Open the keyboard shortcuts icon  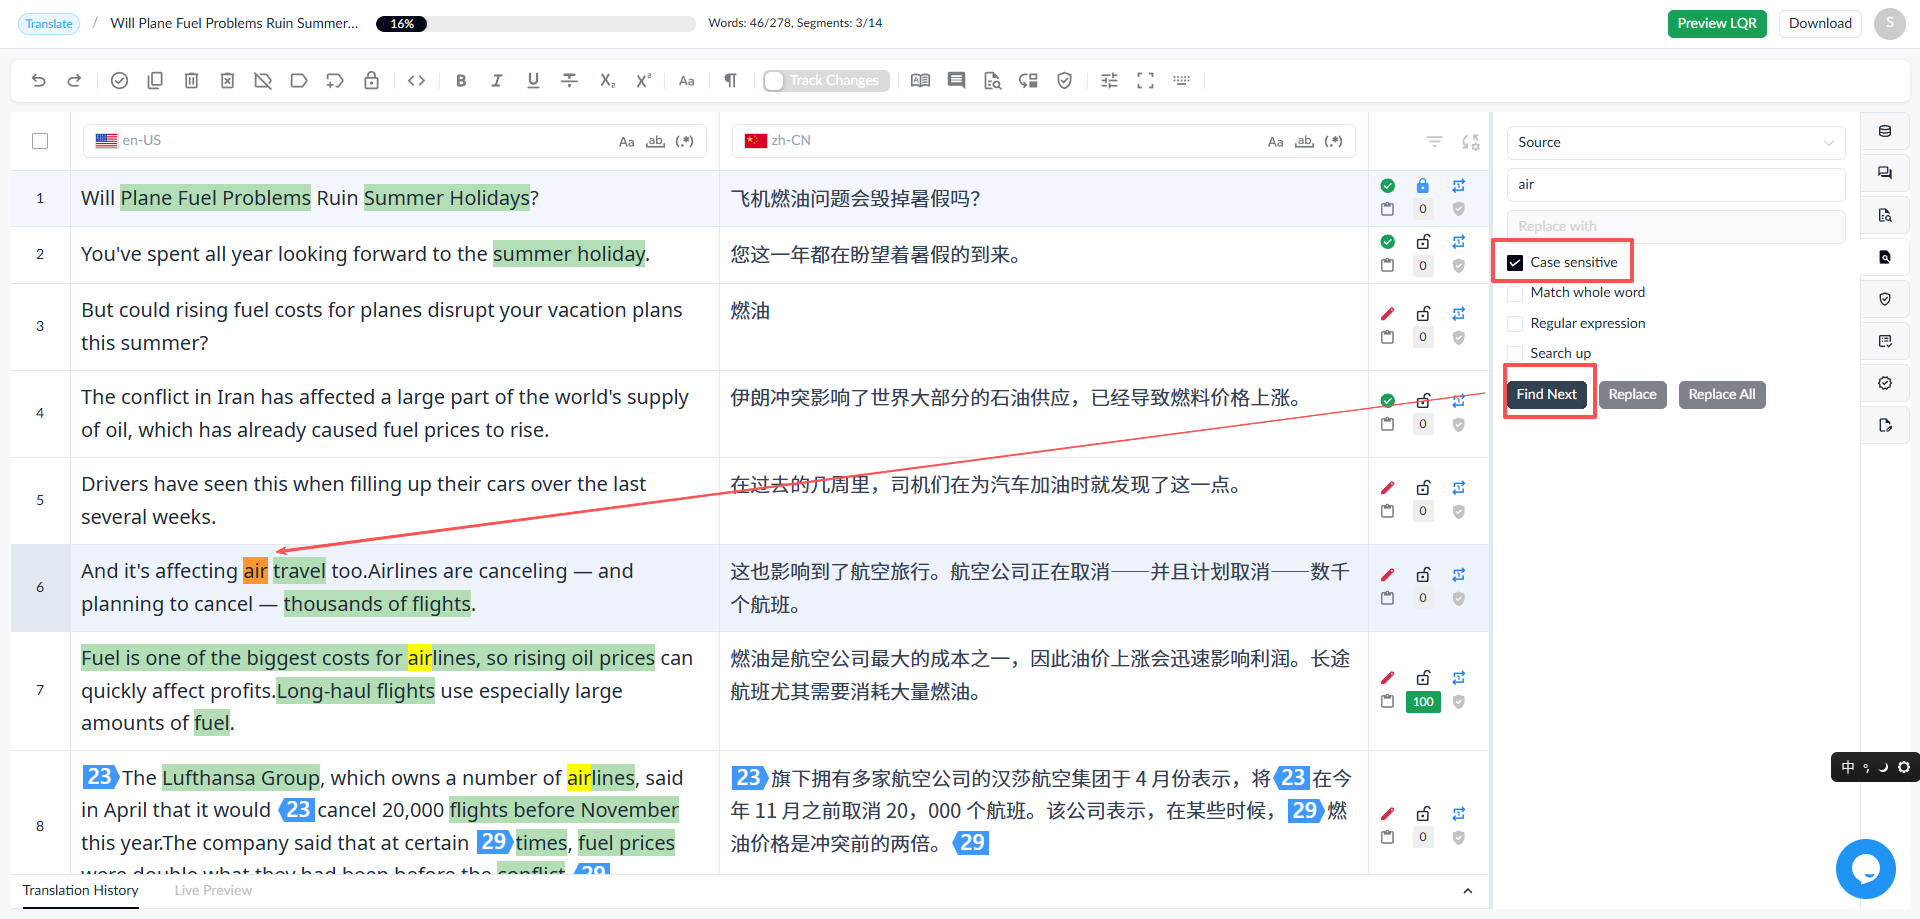[x=1181, y=81]
